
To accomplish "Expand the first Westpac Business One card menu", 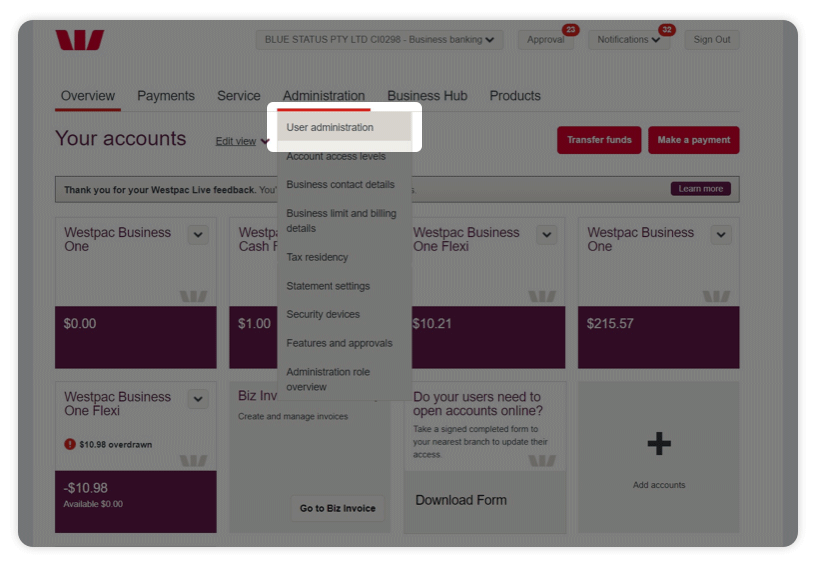I will (198, 235).
